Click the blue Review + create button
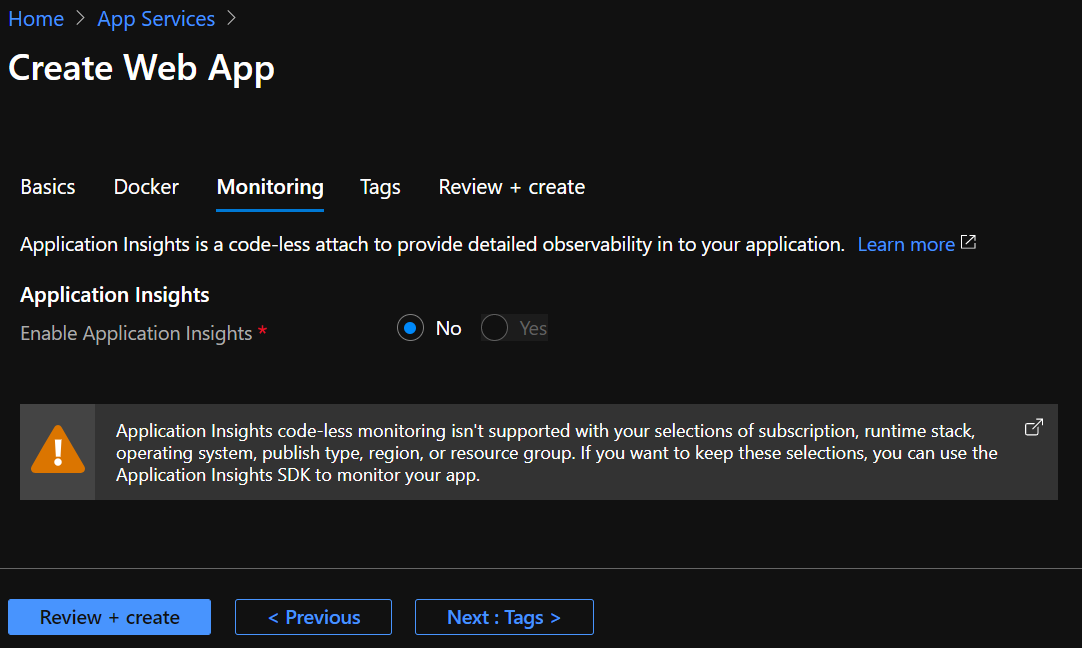Image resolution: width=1082 pixels, height=648 pixels. pyautogui.click(x=110, y=617)
